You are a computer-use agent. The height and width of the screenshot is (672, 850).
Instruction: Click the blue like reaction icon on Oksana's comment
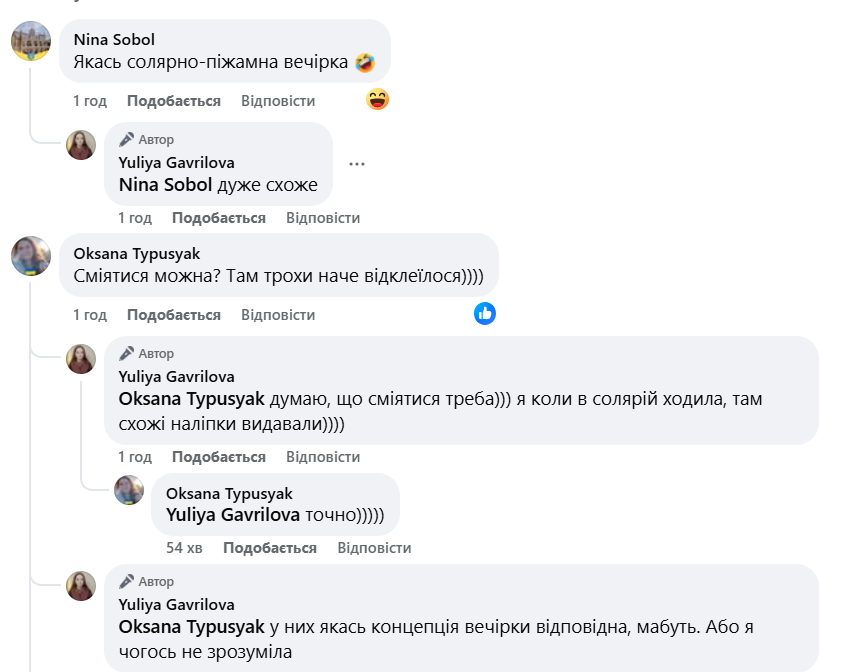point(485,313)
